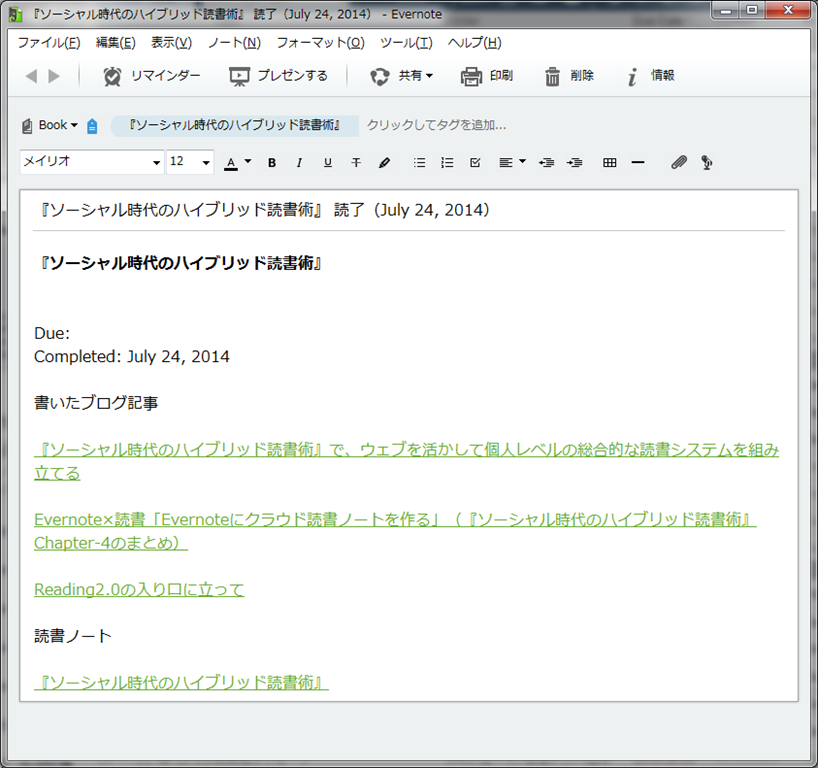The height and width of the screenshot is (768, 818).
Task: Click the 書いたブログ記事 heading text
Action: (96, 403)
